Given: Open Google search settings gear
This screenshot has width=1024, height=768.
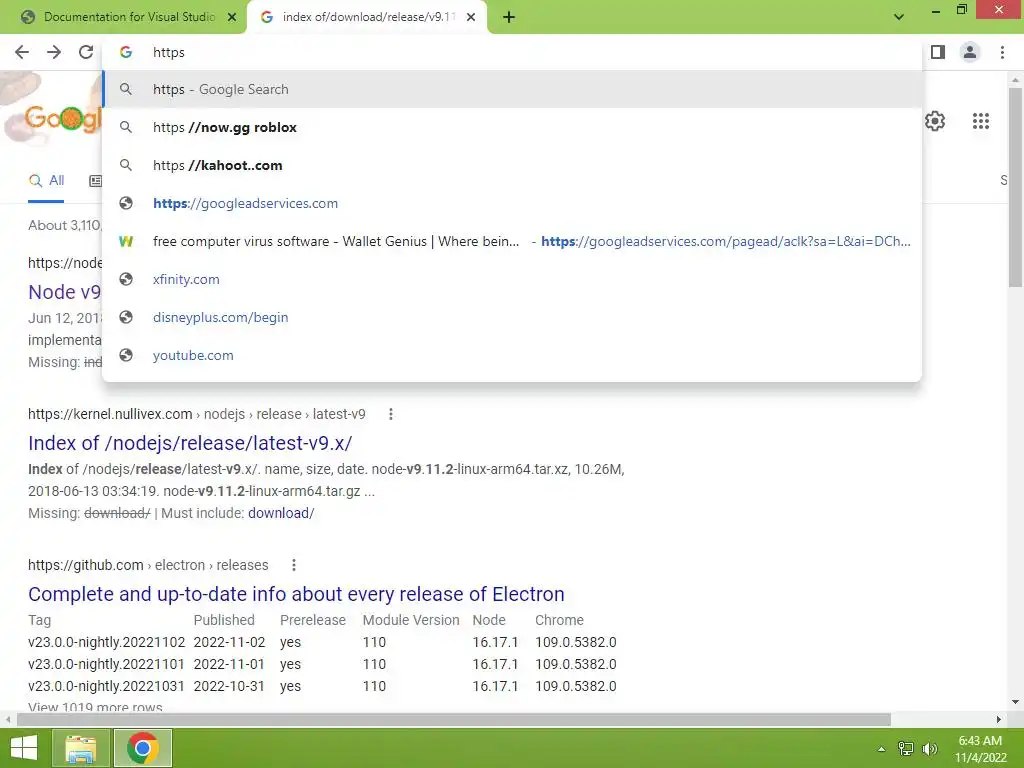Looking at the screenshot, I should click(935, 121).
